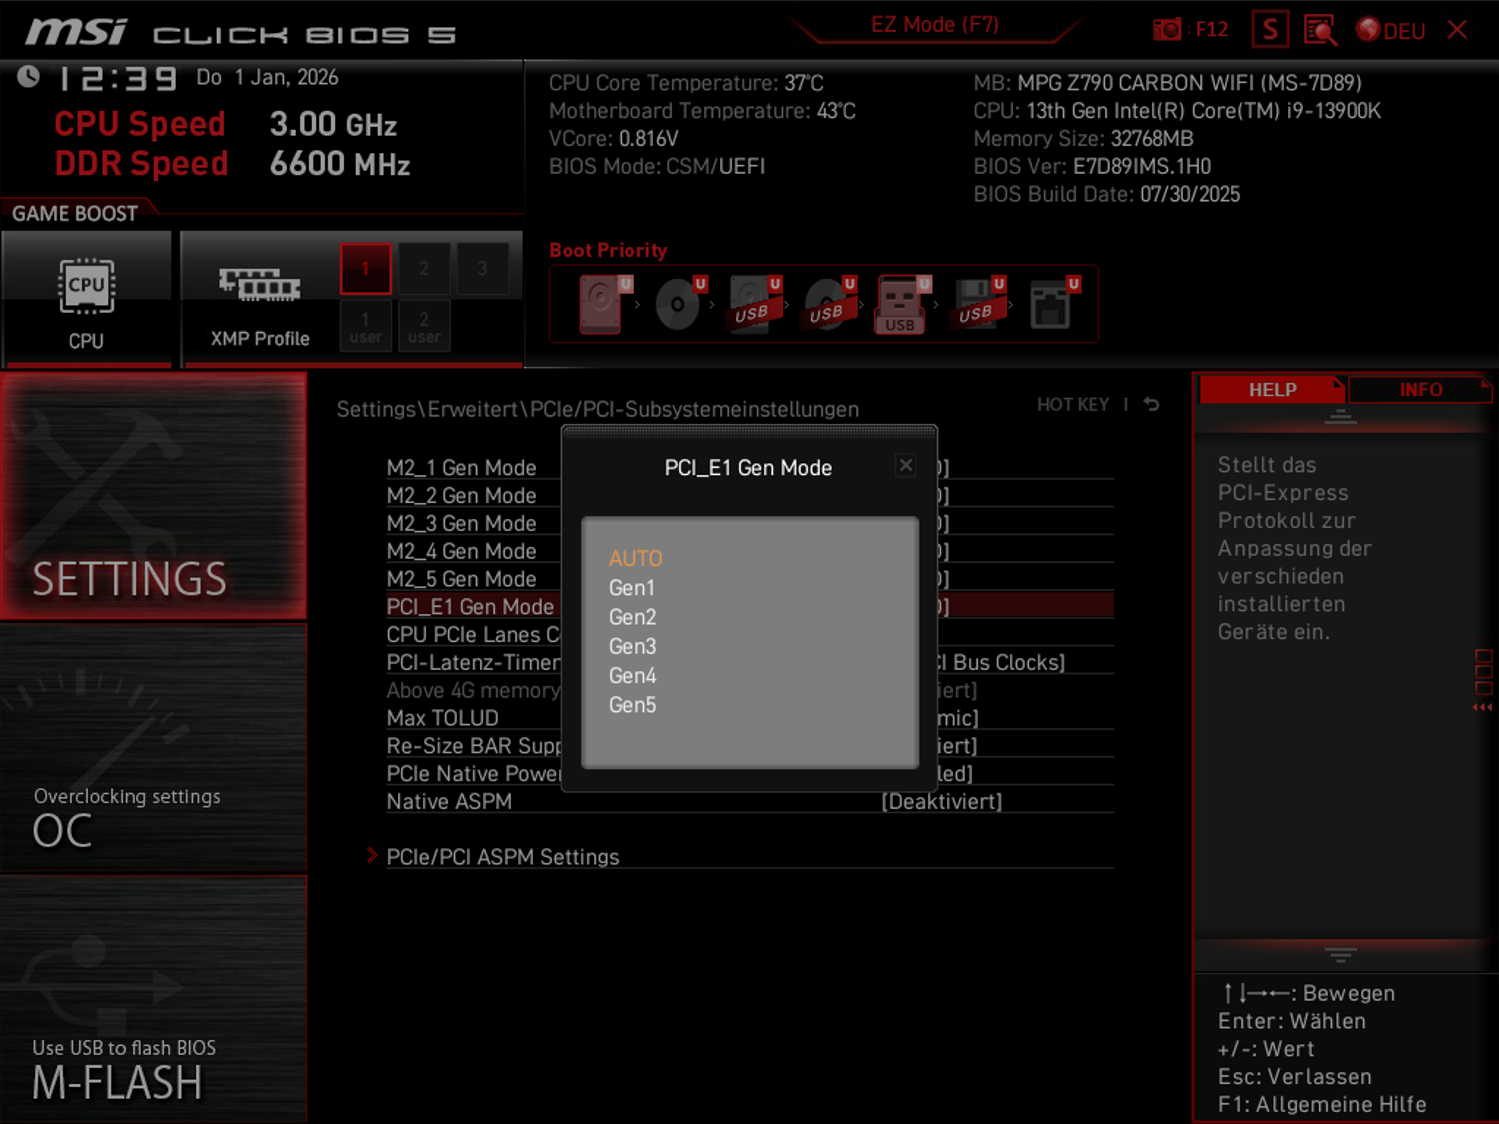Screen dimensions: 1499x1124
Task: Toggle the CPU Game Boost button
Action: (x=86, y=299)
